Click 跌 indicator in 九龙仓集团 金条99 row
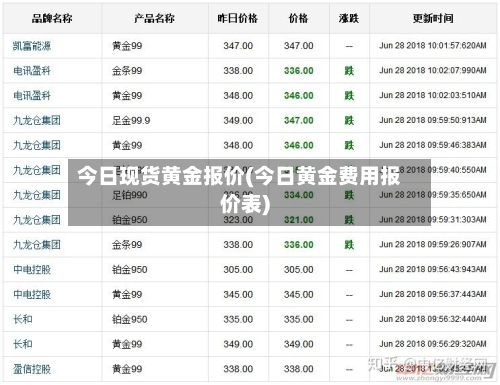This screenshot has height=385, width=500. [x=349, y=245]
